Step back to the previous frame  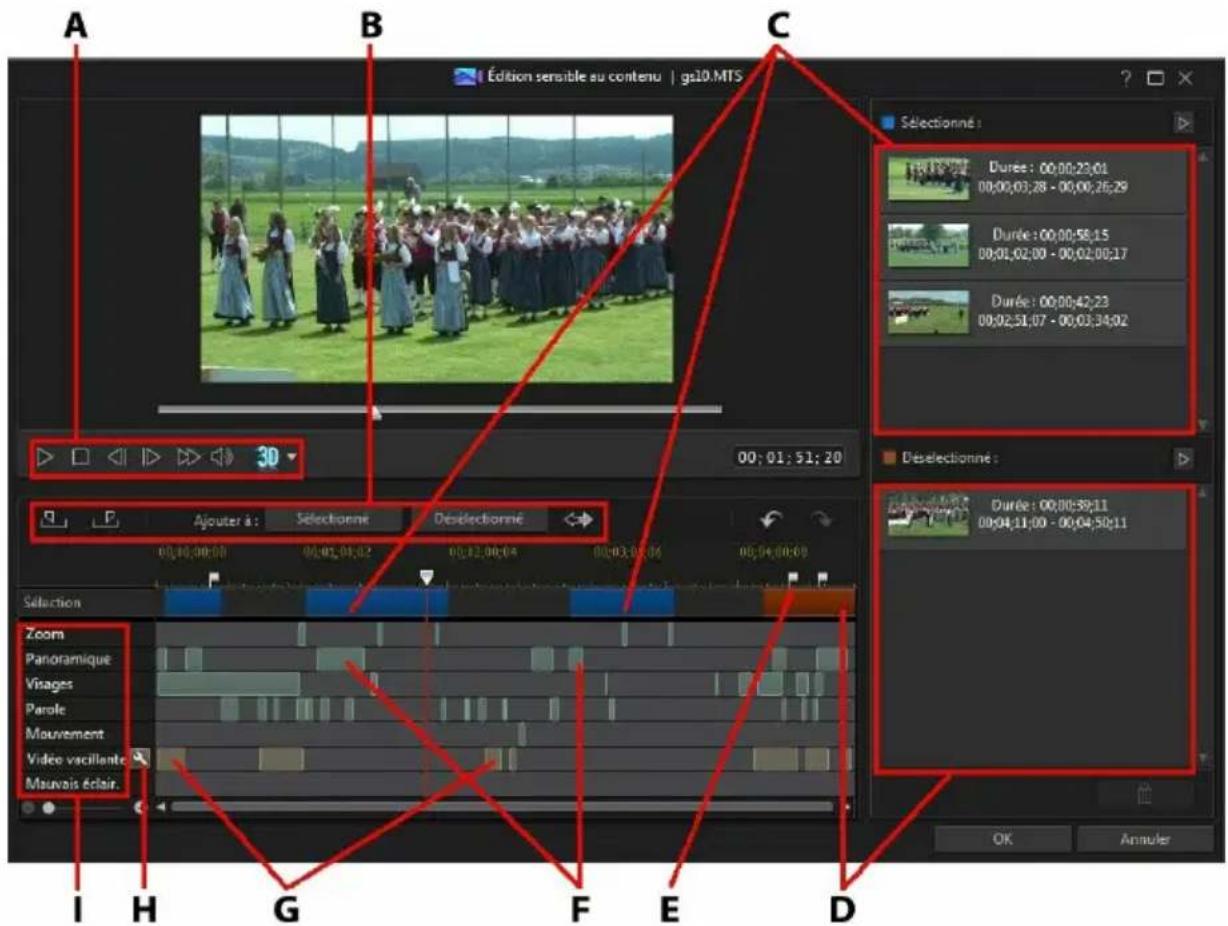click(116, 458)
